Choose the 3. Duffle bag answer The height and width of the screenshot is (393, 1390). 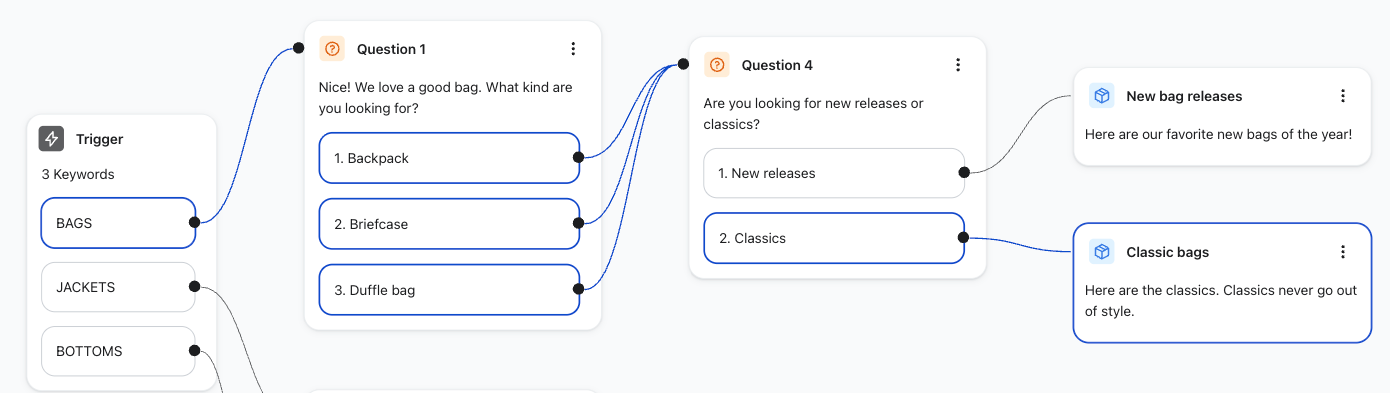[x=449, y=290]
